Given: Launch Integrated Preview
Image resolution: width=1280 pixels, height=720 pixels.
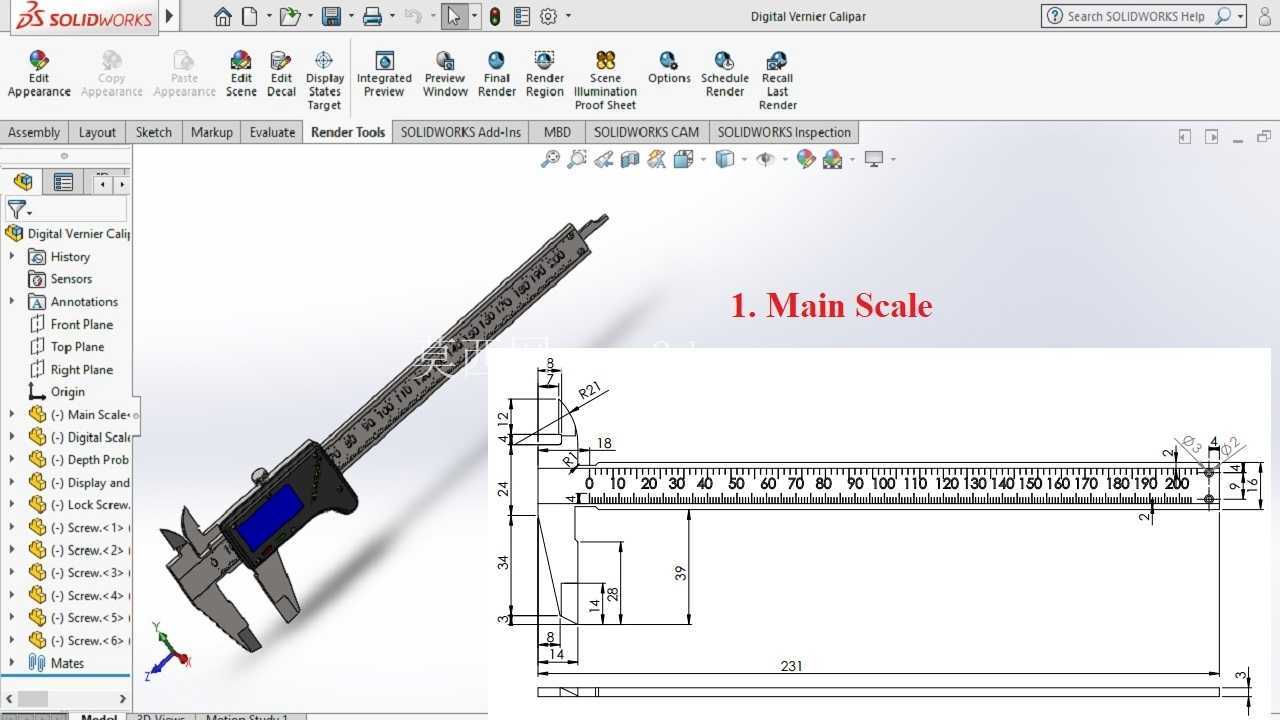Looking at the screenshot, I should [x=384, y=74].
